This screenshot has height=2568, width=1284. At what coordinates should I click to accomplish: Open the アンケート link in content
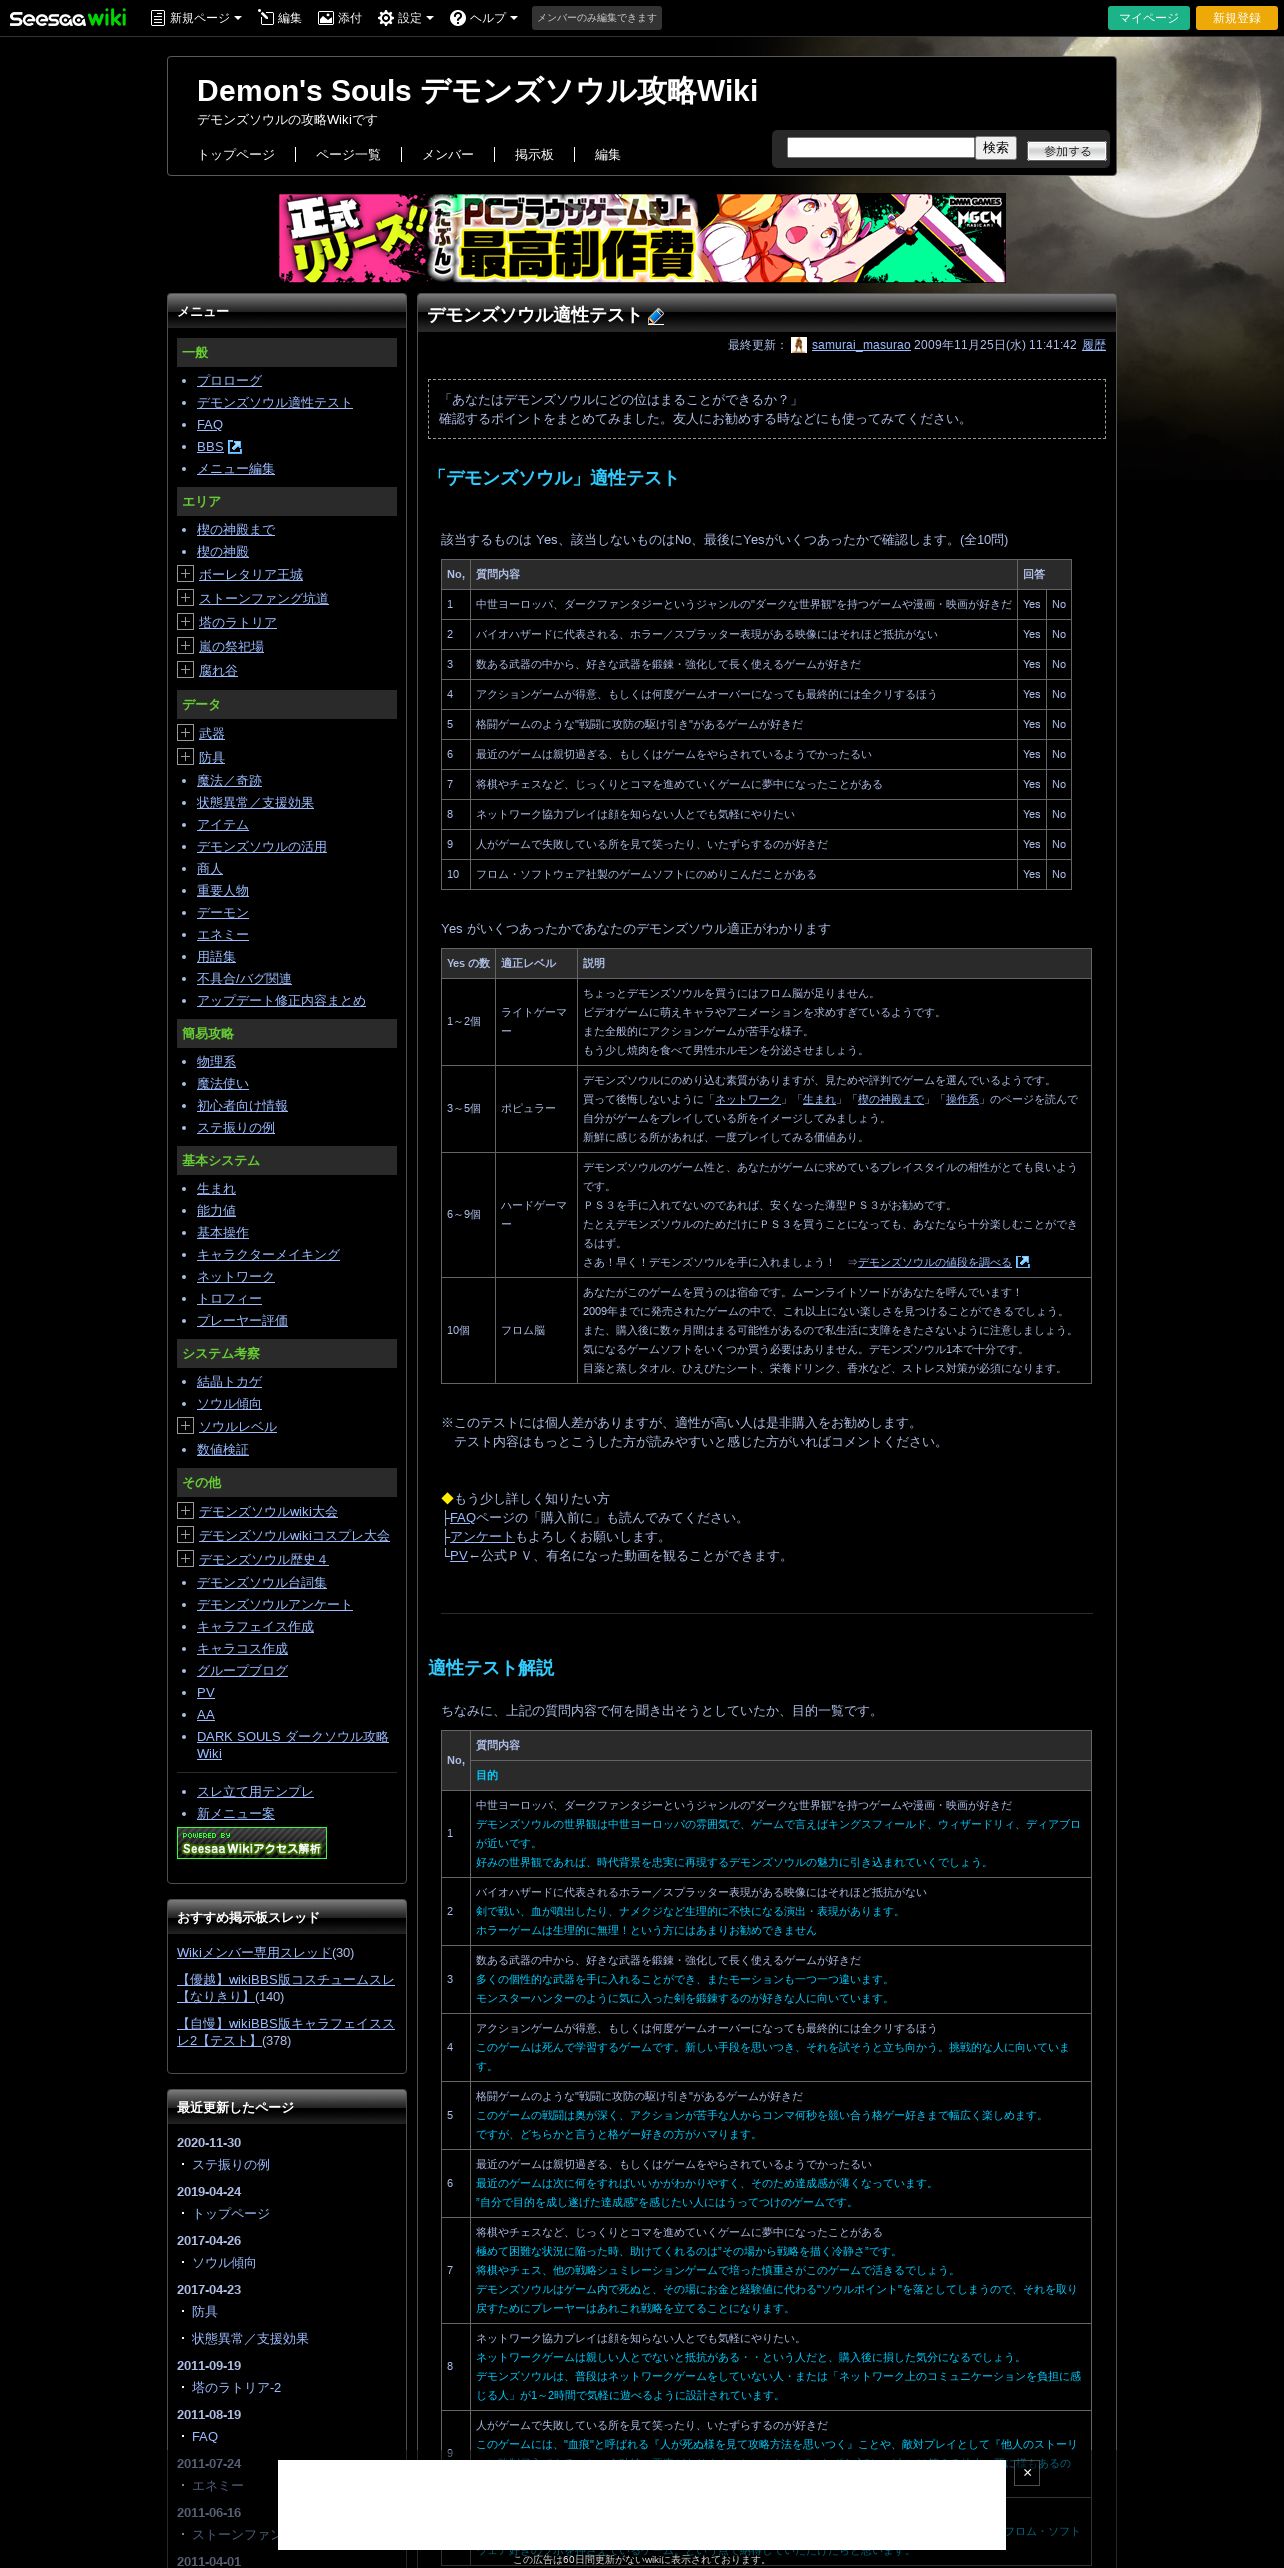(x=482, y=1537)
